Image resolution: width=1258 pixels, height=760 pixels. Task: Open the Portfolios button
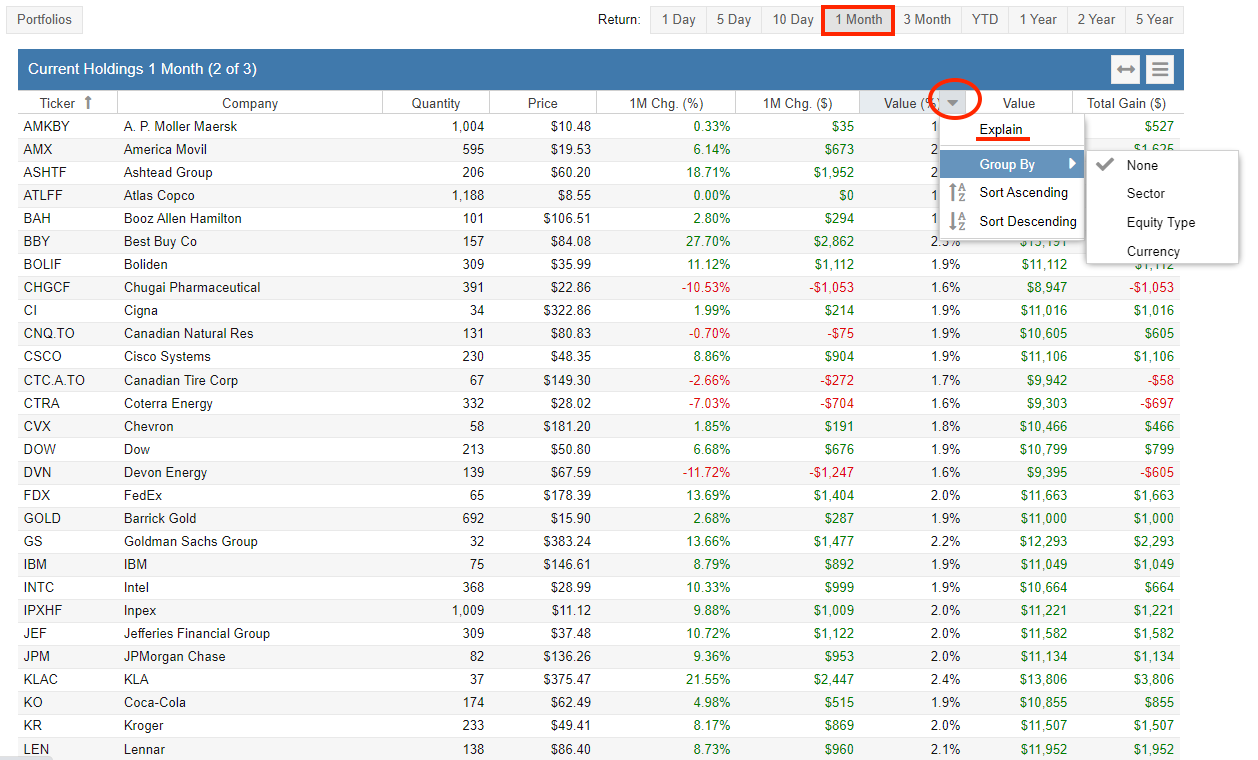[x=45, y=20]
